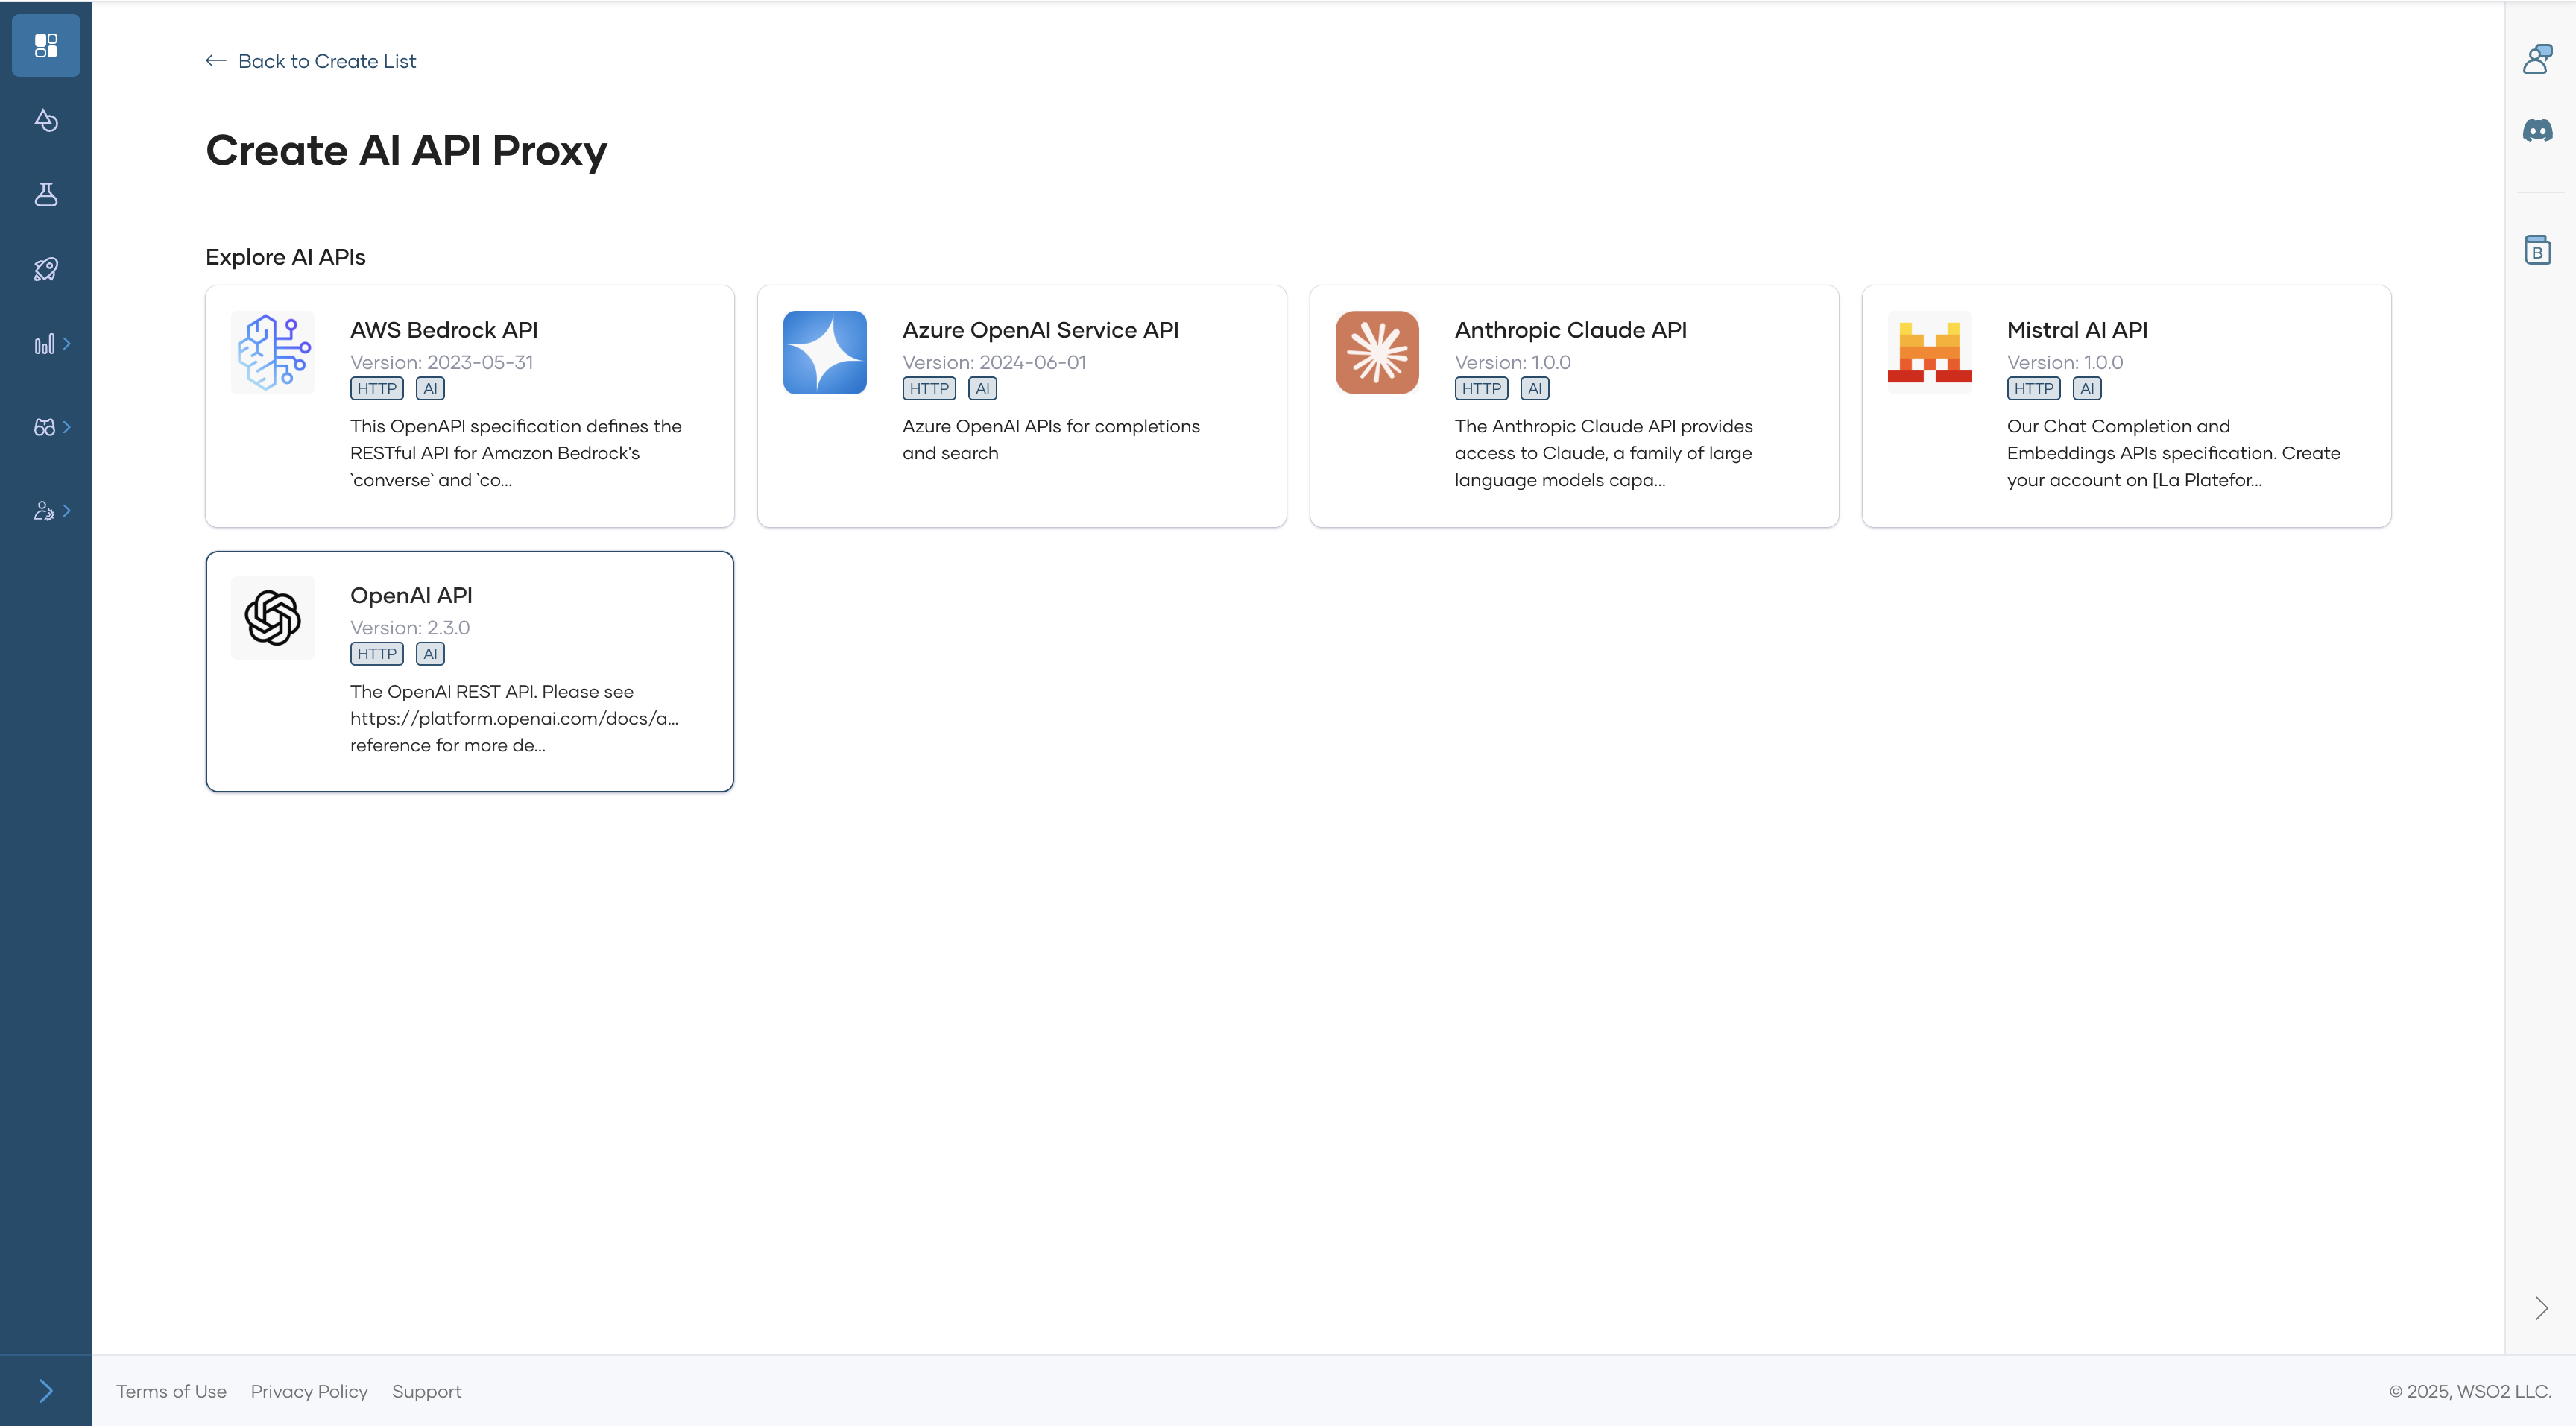Expand the administration section chevron
This screenshot has width=2576, height=1426.
(x=68, y=510)
